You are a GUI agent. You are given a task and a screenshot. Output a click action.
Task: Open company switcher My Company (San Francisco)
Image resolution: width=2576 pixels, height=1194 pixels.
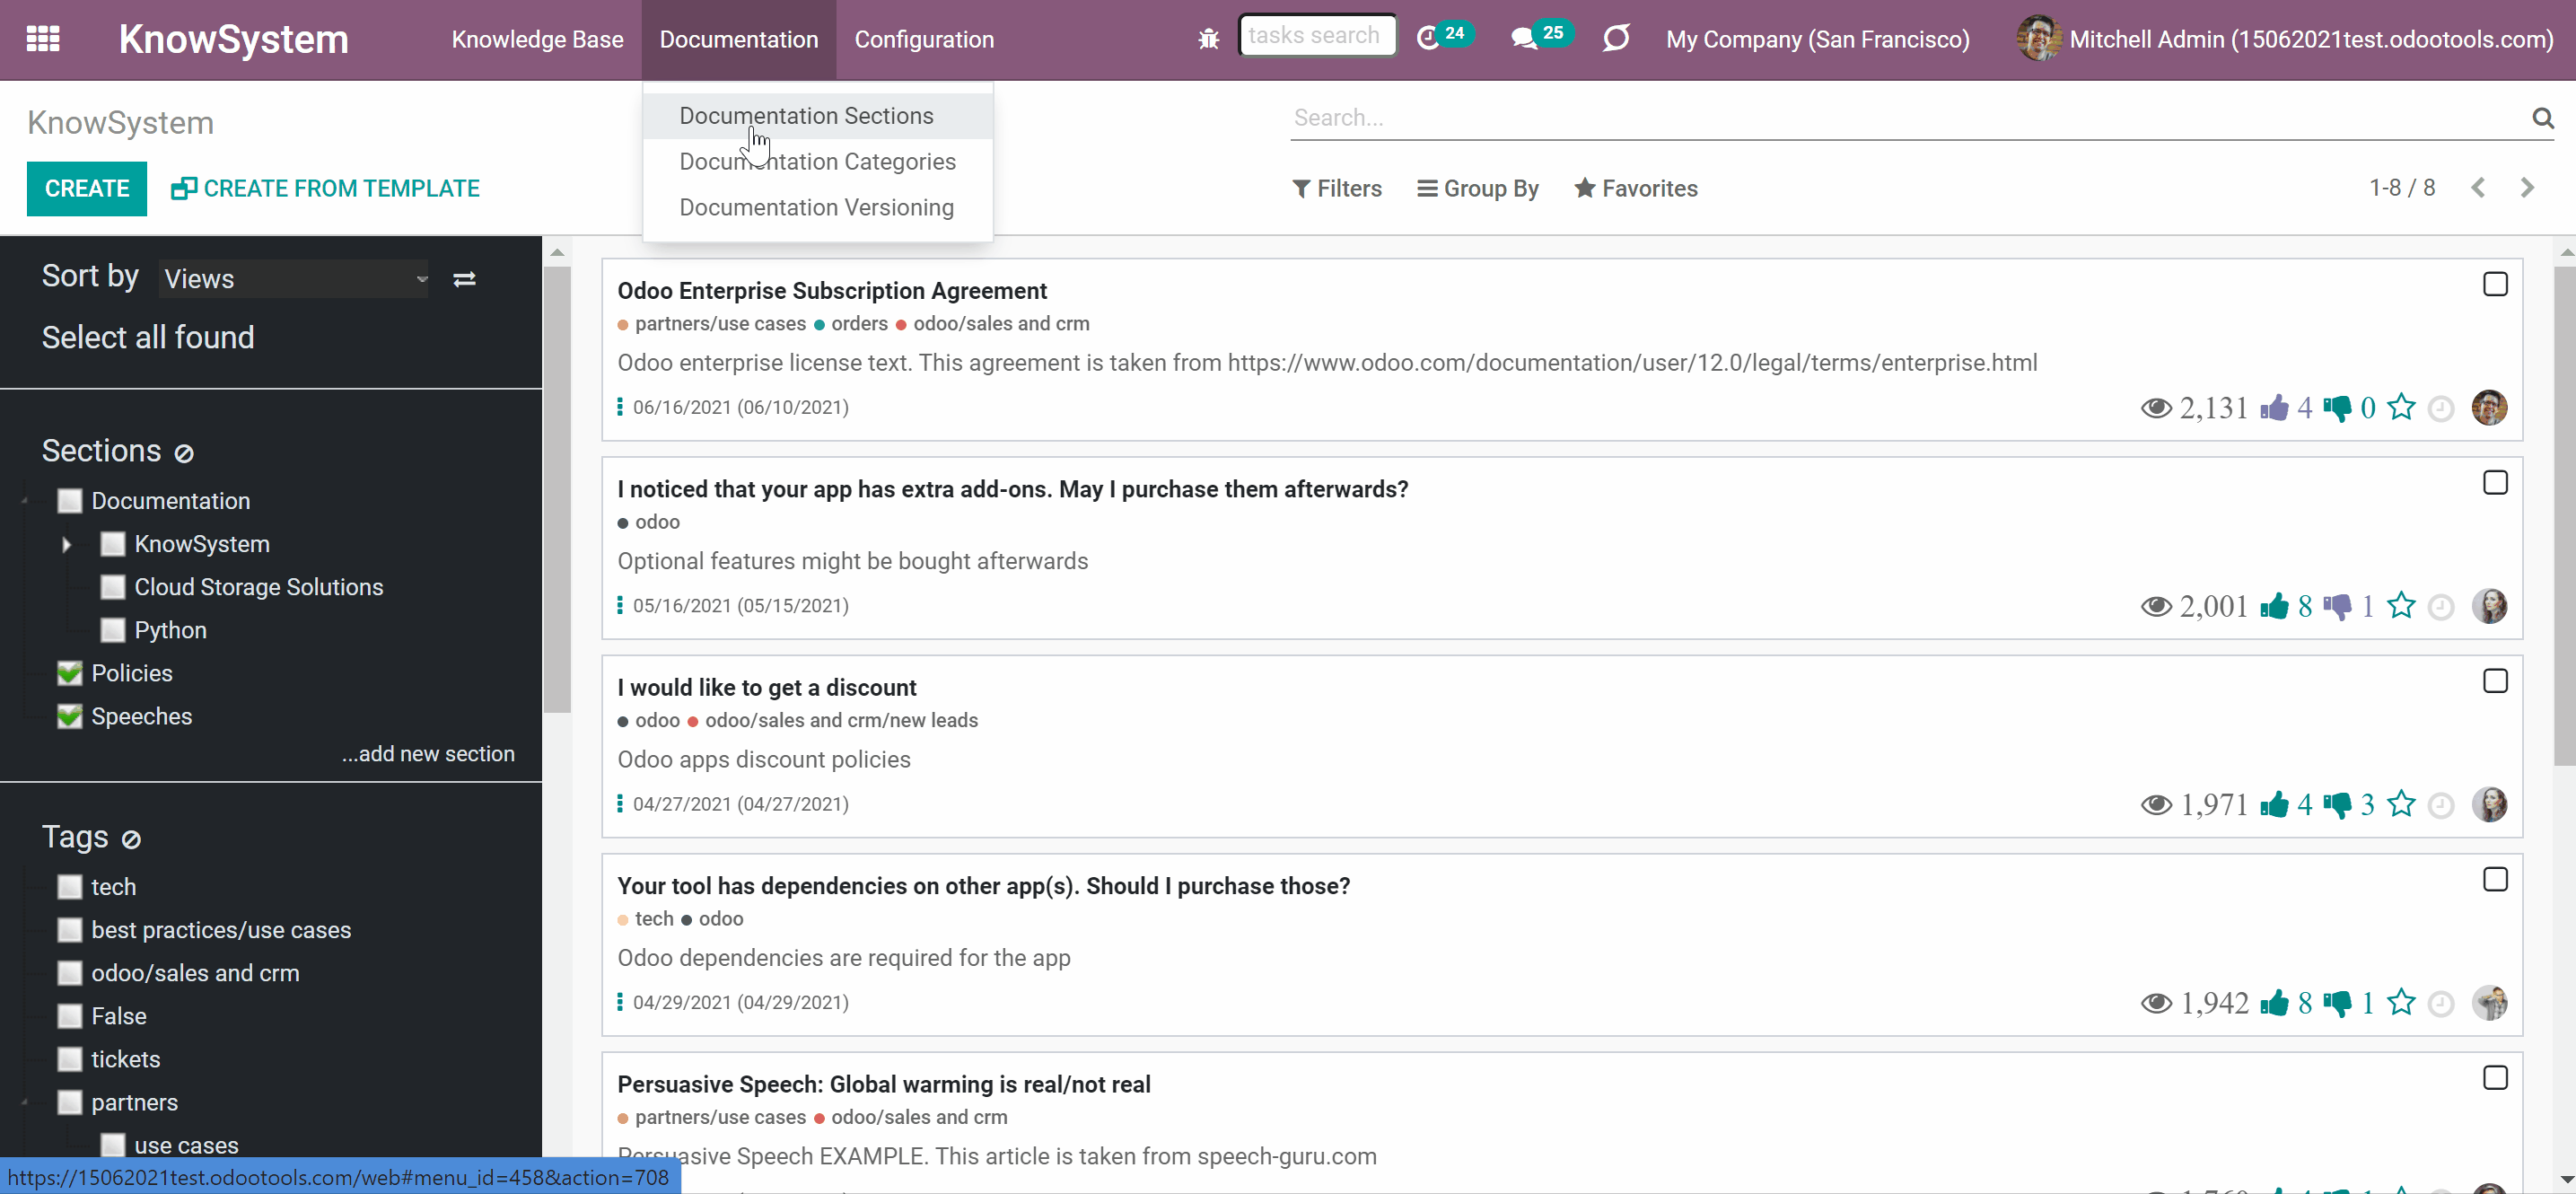pos(1817,39)
